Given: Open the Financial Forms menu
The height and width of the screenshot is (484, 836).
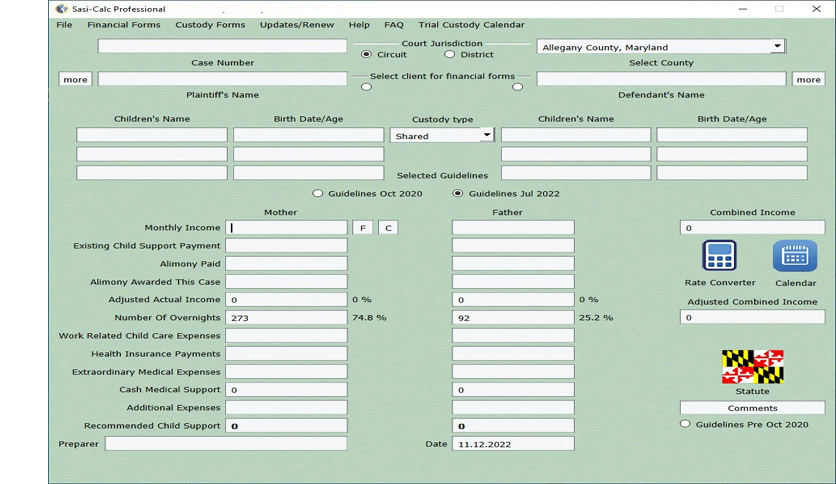Looking at the screenshot, I should pos(124,25).
